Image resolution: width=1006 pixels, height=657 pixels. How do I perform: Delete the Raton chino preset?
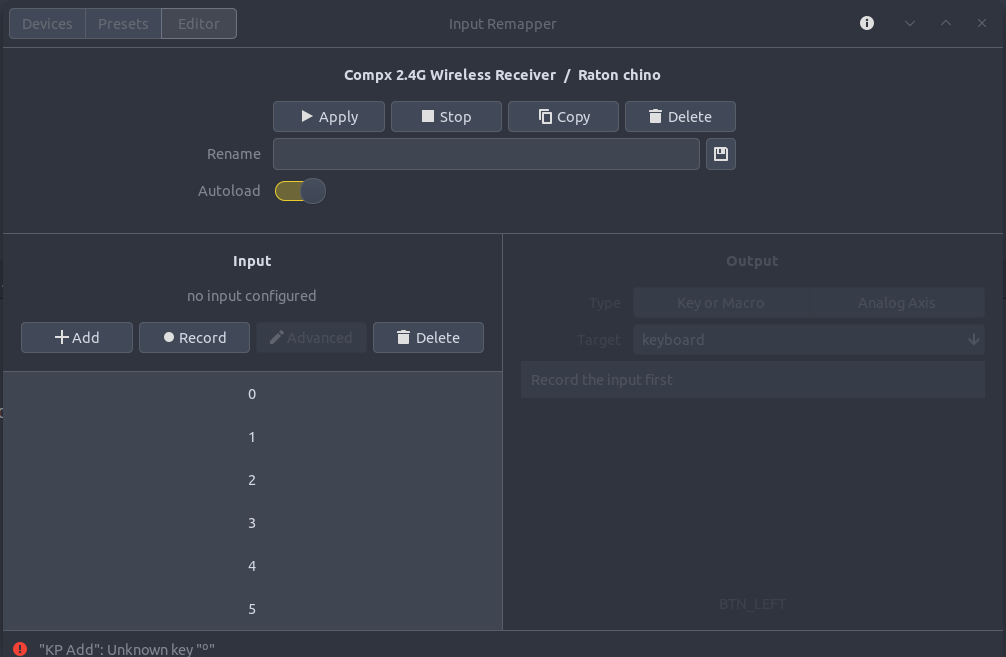[x=680, y=117]
